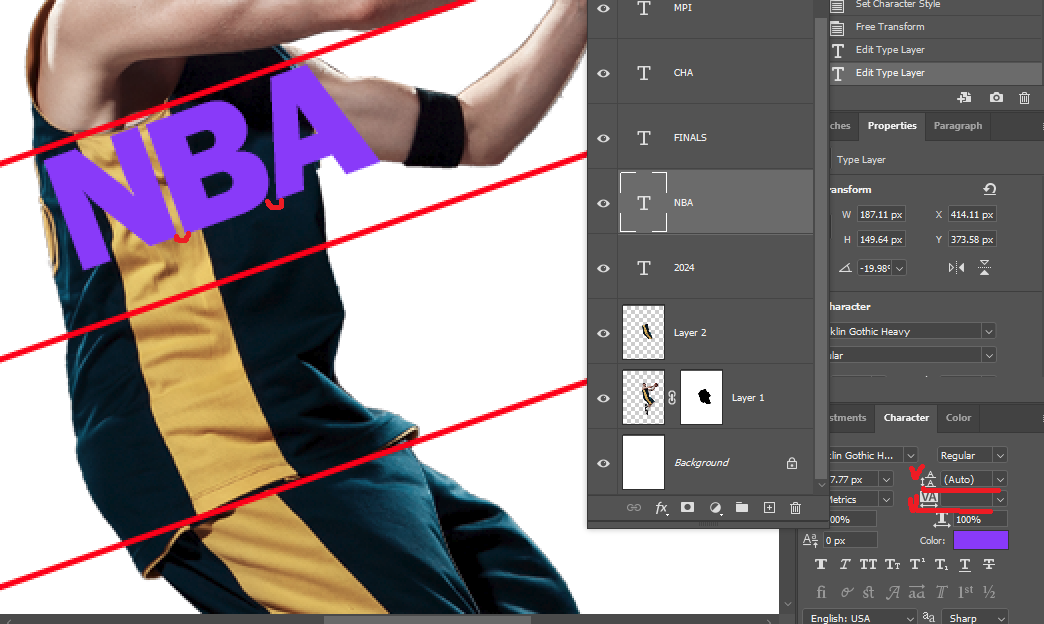Screen dimensions: 1044x624
Task: Switch to the Properties tab
Action: 892,126
